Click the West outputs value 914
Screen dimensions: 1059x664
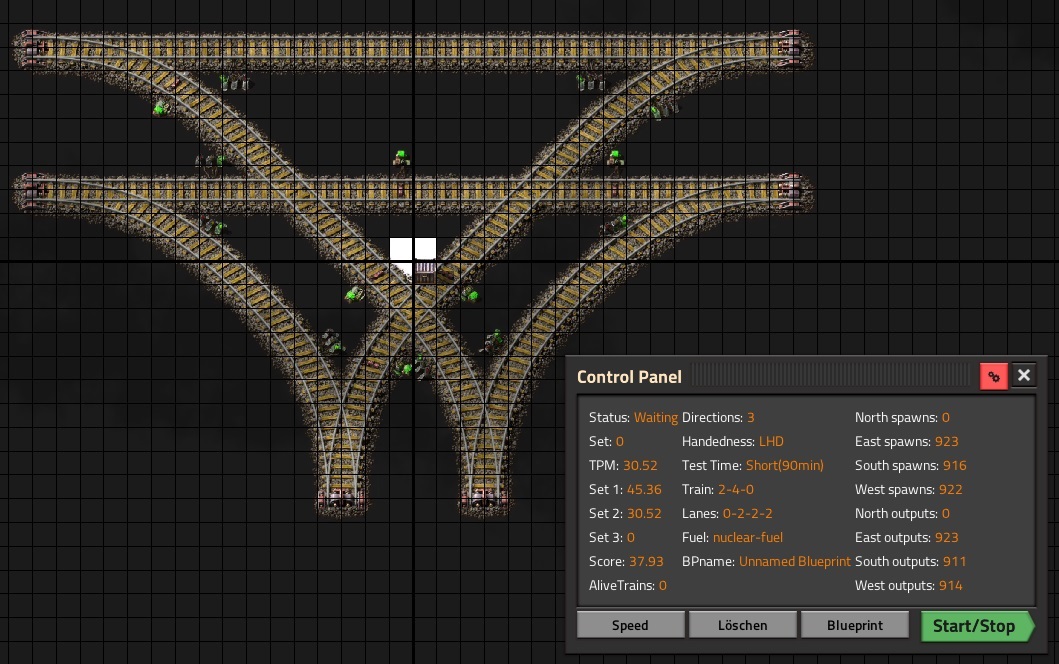[950, 586]
